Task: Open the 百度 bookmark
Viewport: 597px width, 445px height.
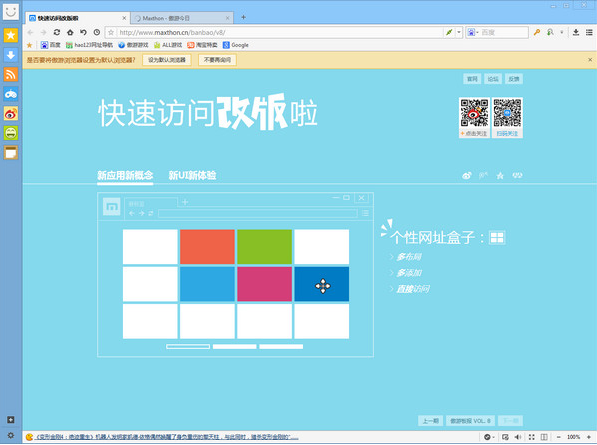Action: pyautogui.click(x=51, y=45)
